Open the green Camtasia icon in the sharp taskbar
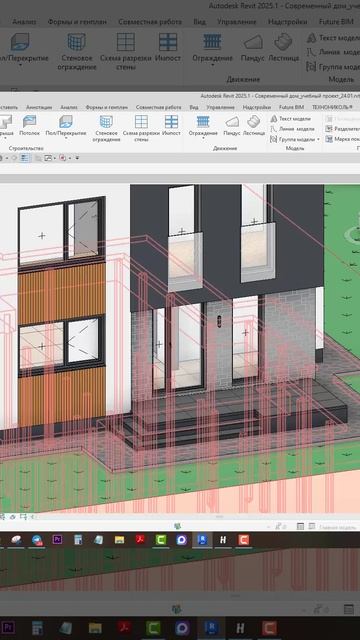The image size is (360, 640). point(161,540)
